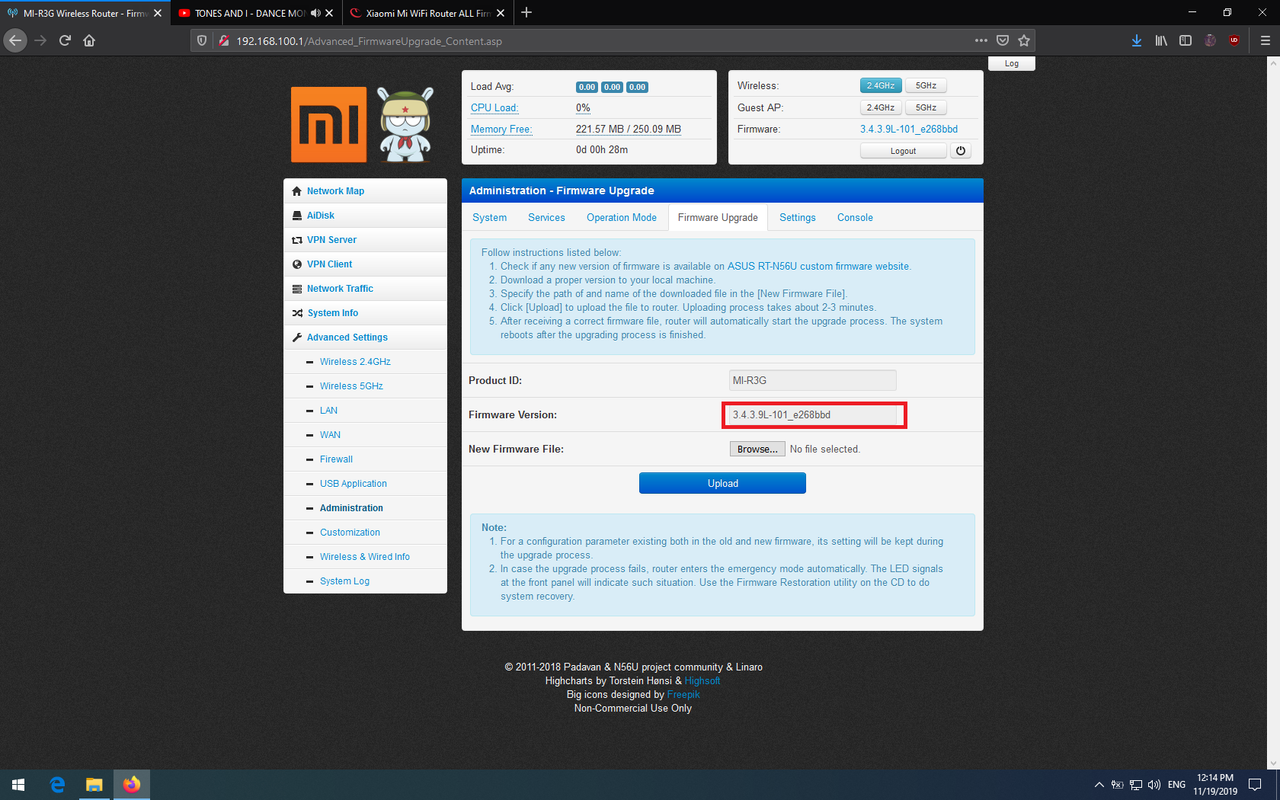Open the browser home page icon
1280x800 pixels.
coord(89,41)
